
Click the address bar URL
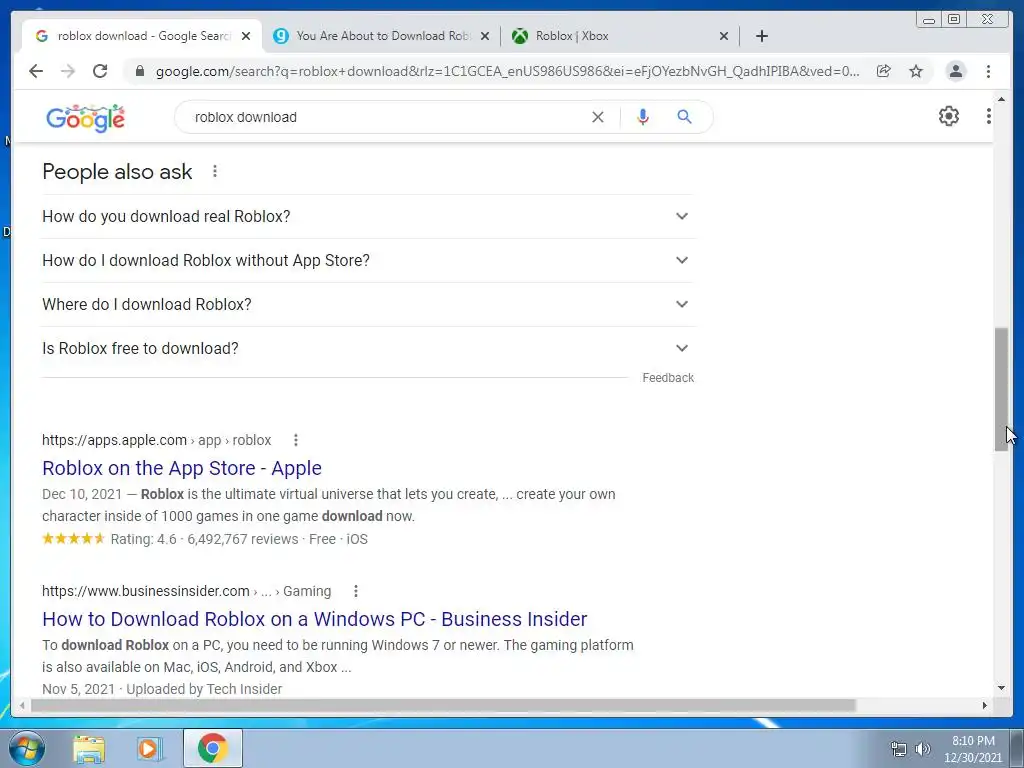(507, 71)
